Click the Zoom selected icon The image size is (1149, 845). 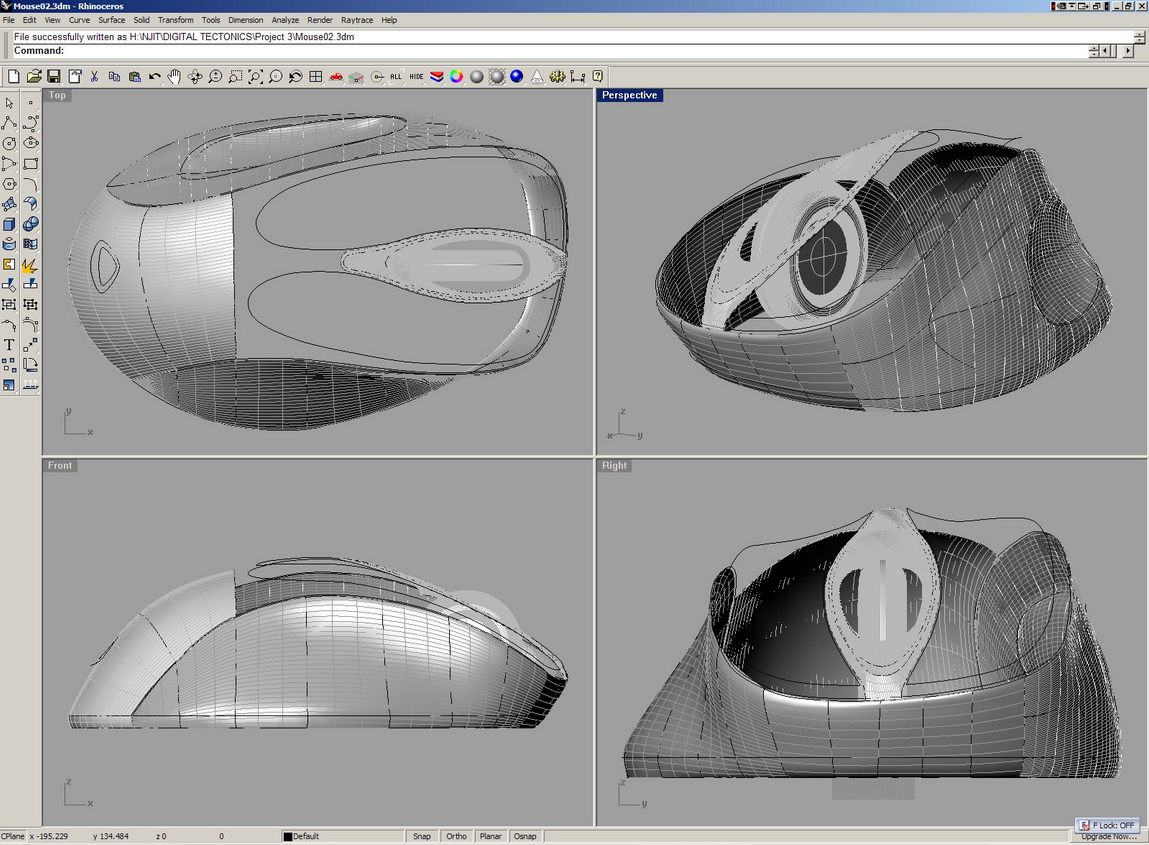pyautogui.click(x=276, y=76)
